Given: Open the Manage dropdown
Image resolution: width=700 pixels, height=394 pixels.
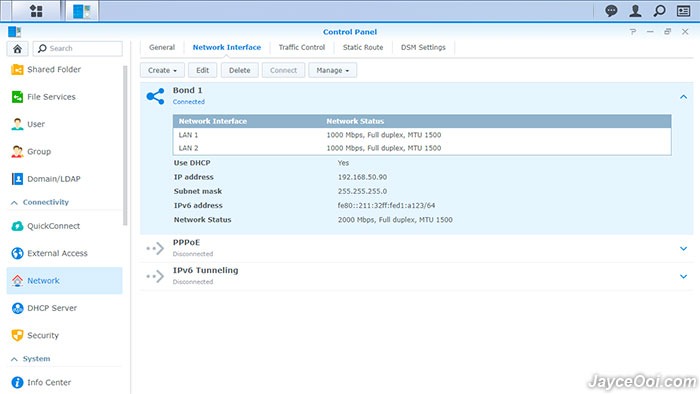Looking at the screenshot, I should coord(333,71).
